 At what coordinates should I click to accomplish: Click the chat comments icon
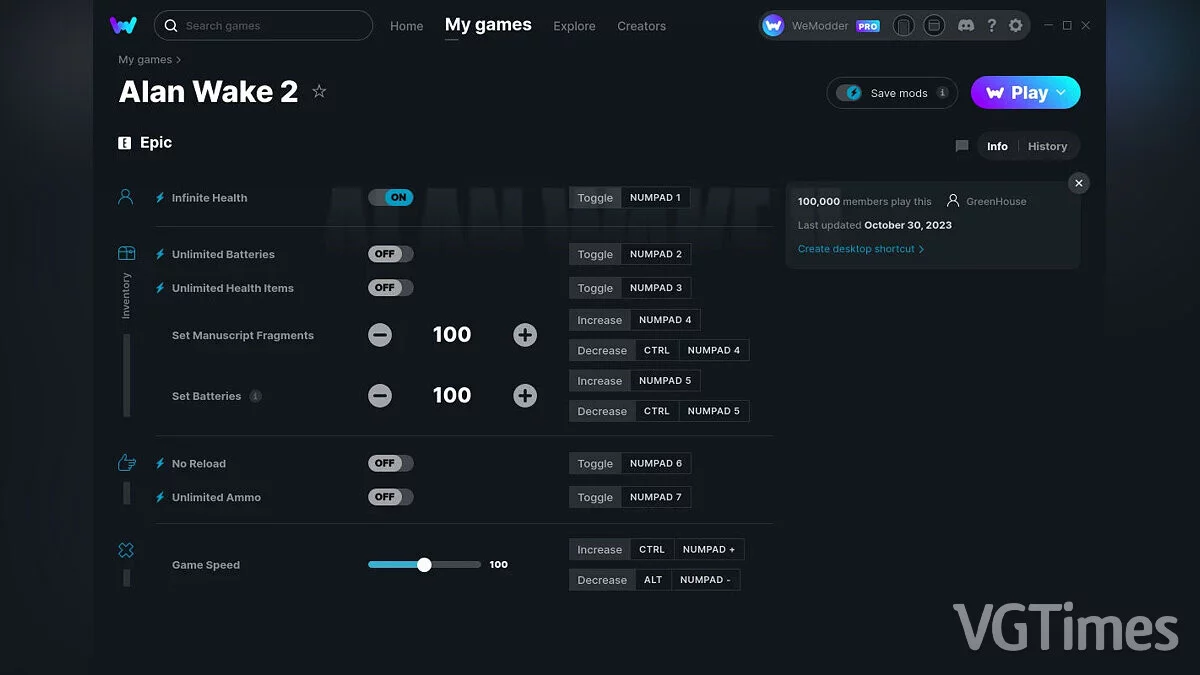[x=962, y=146]
